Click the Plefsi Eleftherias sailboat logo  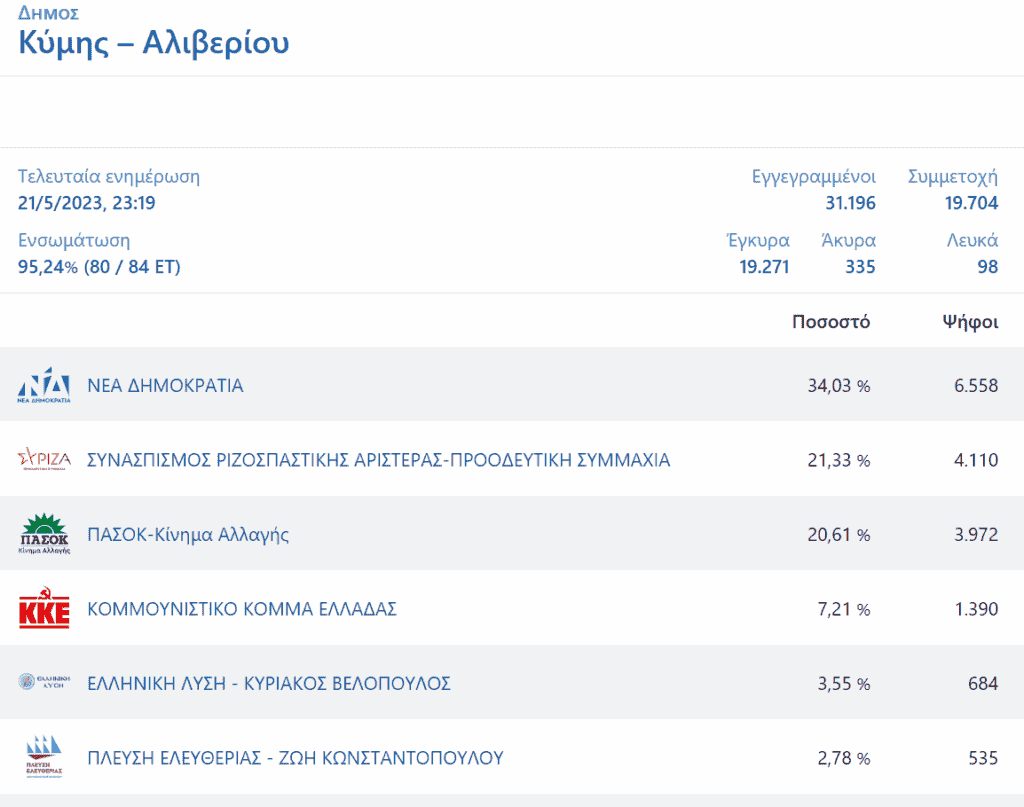(x=44, y=757)
